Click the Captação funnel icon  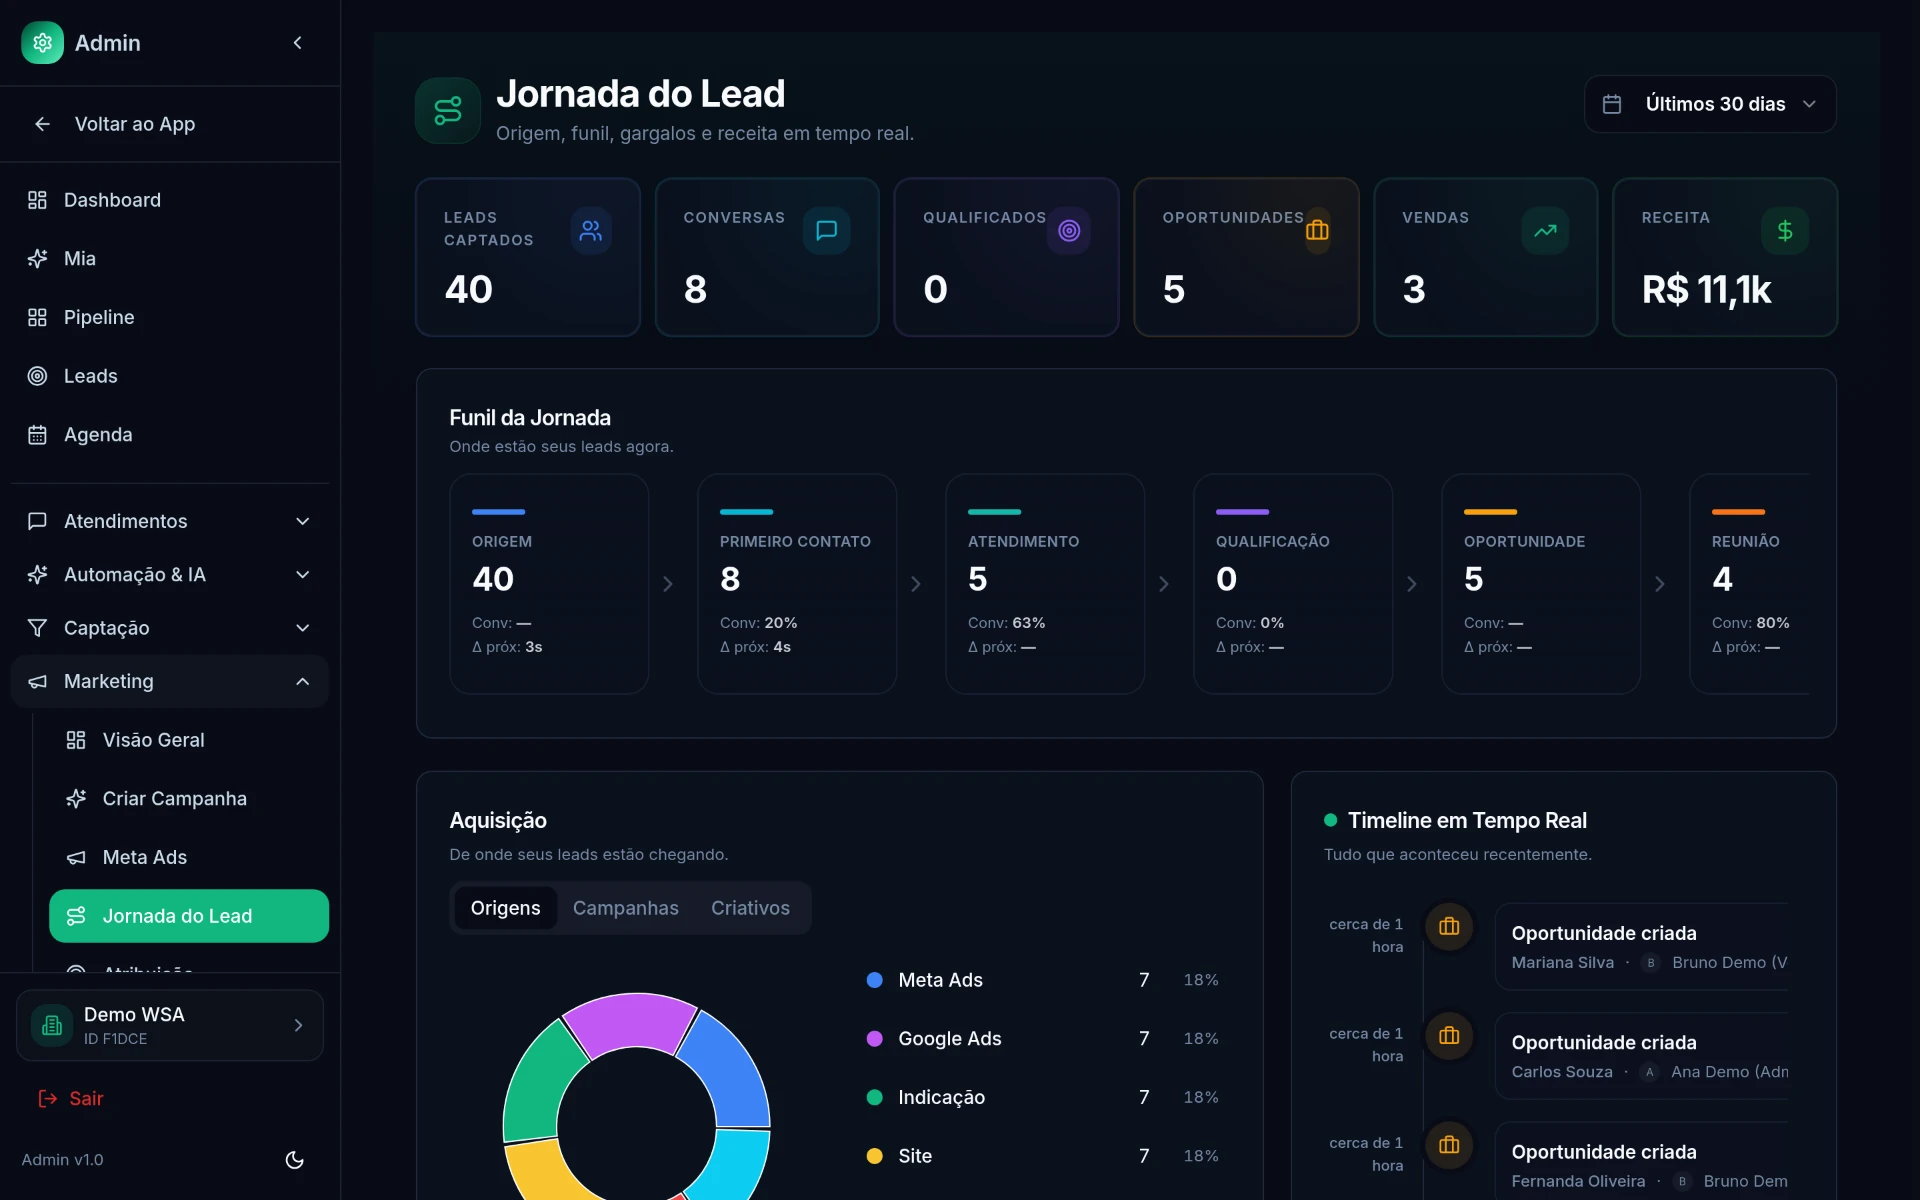pyautogui.click(x=37, y=628)
